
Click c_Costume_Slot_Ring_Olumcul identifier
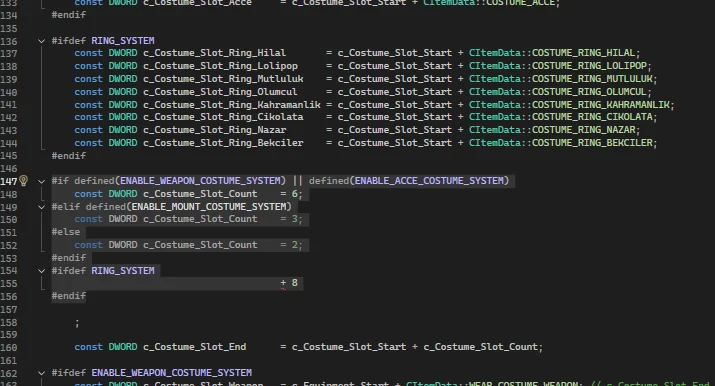[220, 92]
